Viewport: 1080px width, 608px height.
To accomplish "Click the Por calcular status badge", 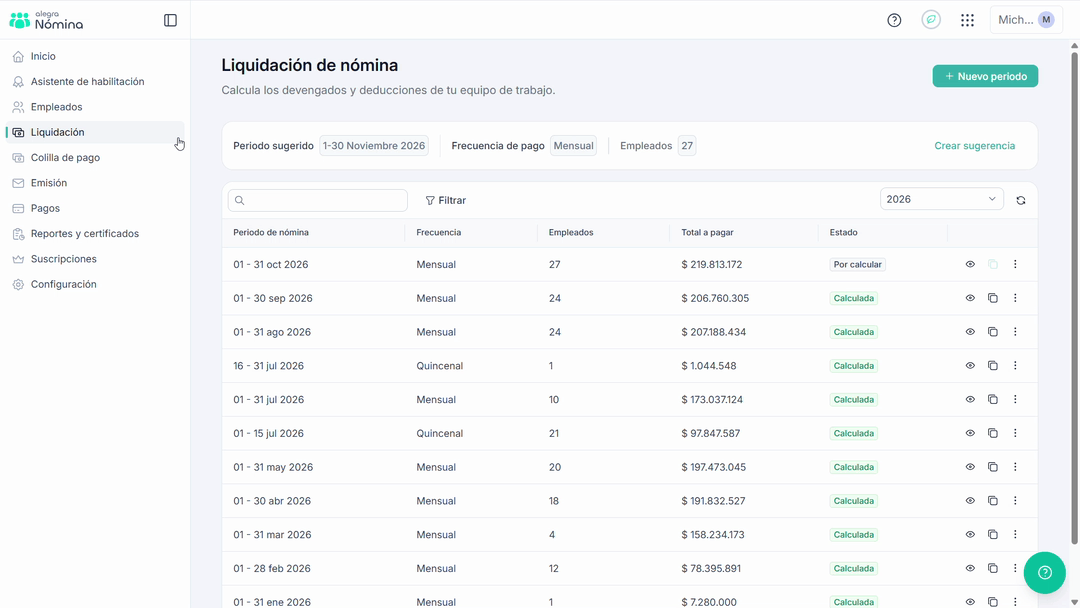I will [858, 264].
